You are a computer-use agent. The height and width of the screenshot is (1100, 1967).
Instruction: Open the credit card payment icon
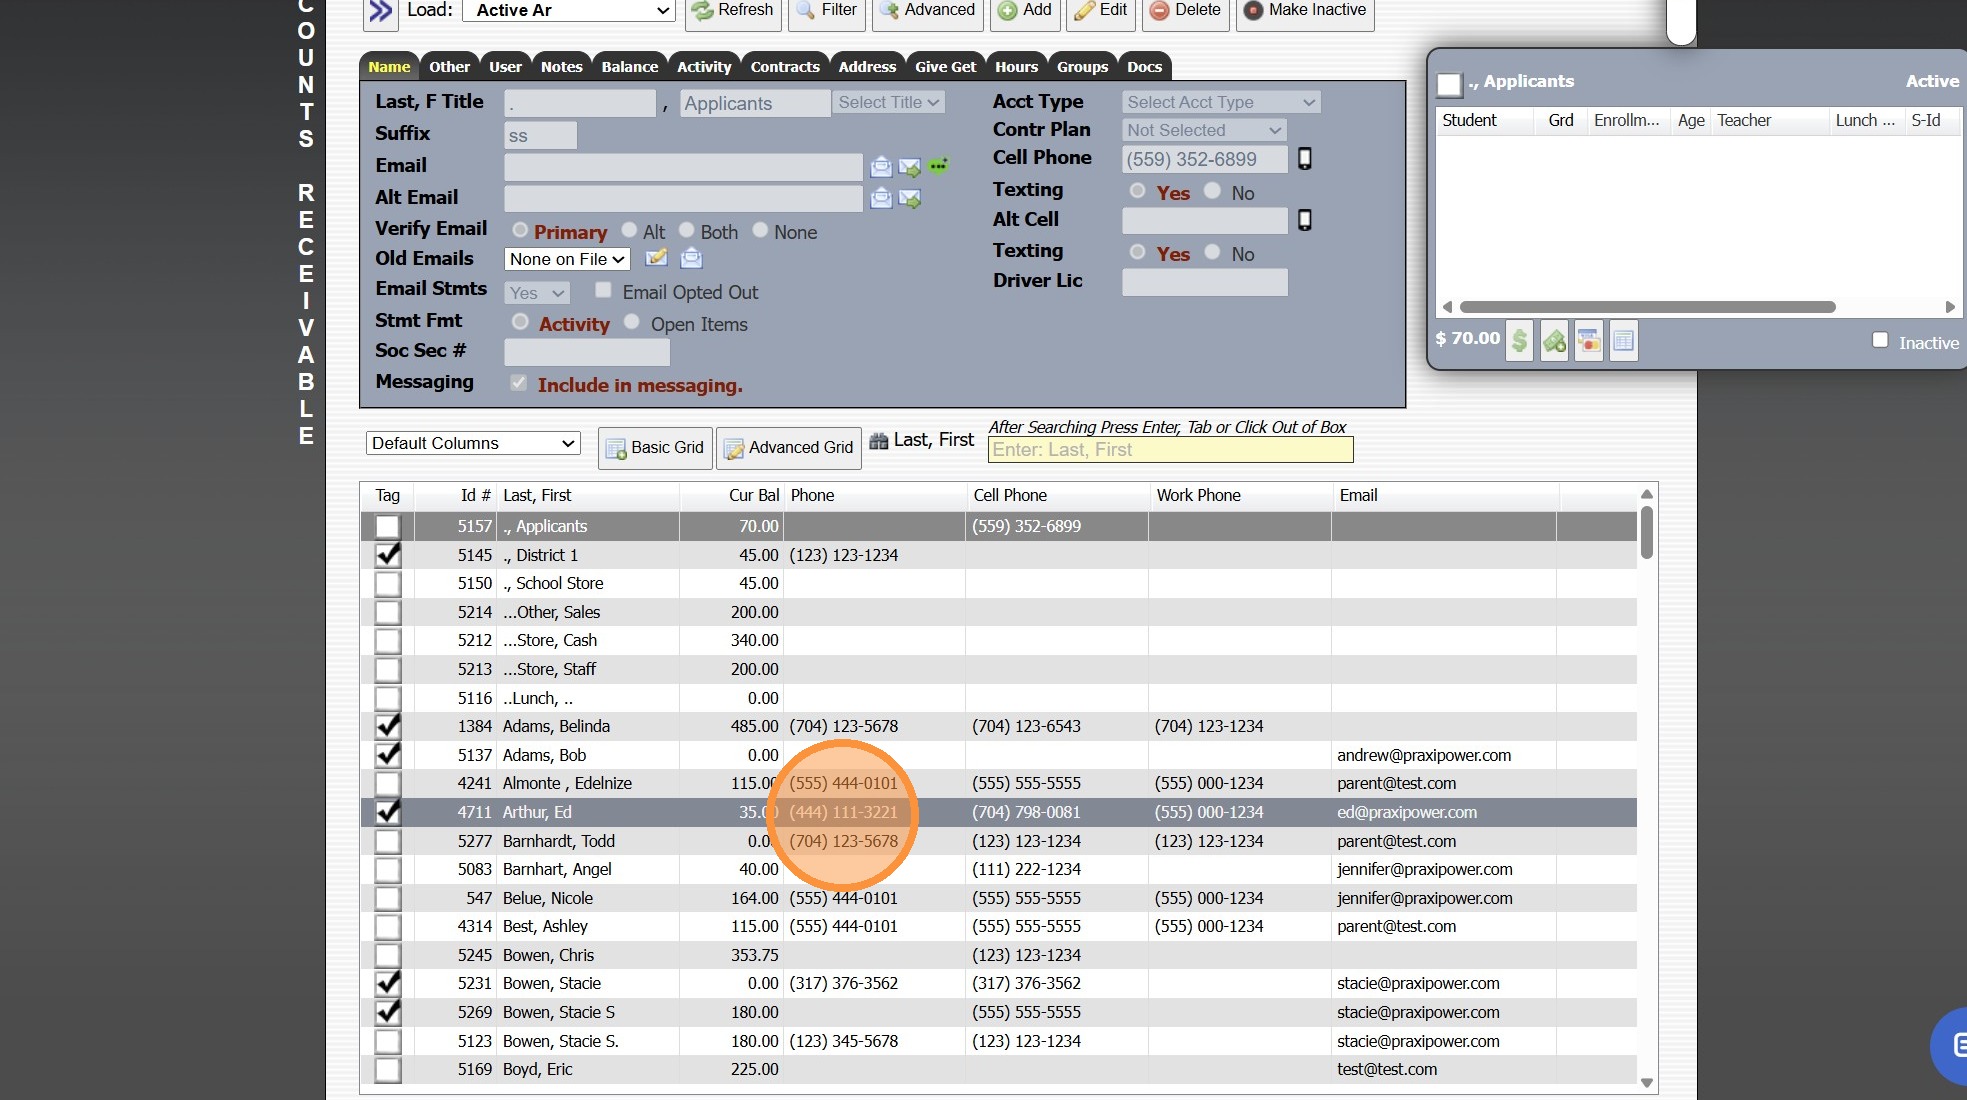1589,341
